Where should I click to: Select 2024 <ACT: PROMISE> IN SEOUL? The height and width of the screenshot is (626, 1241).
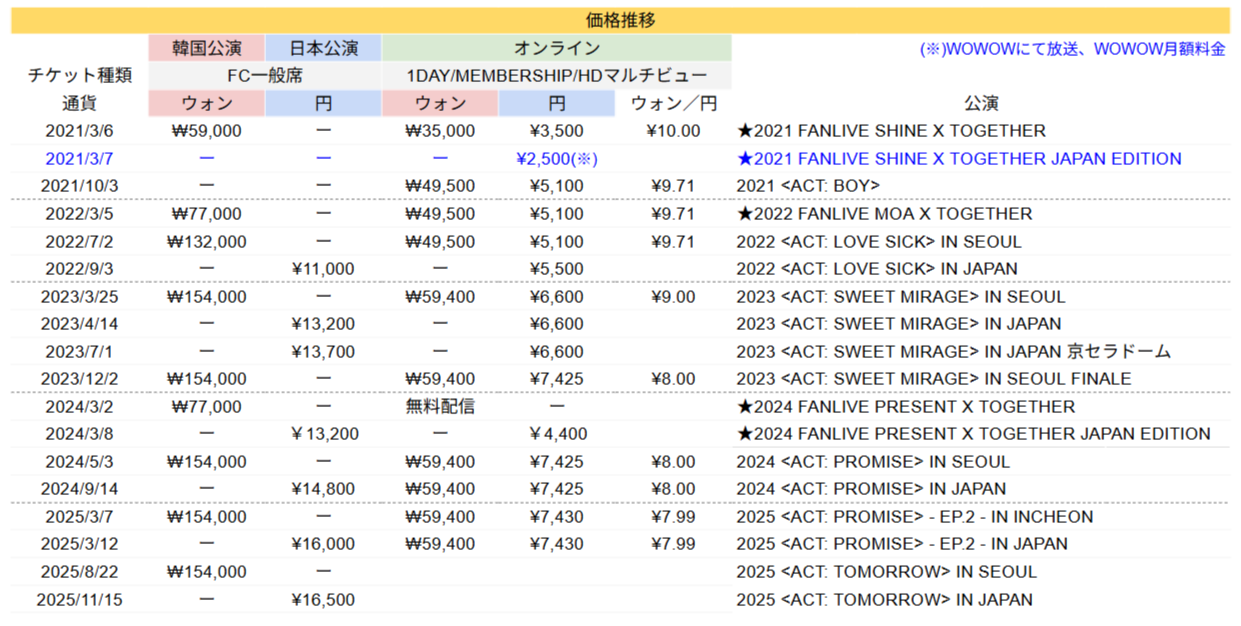pos(873,462)
